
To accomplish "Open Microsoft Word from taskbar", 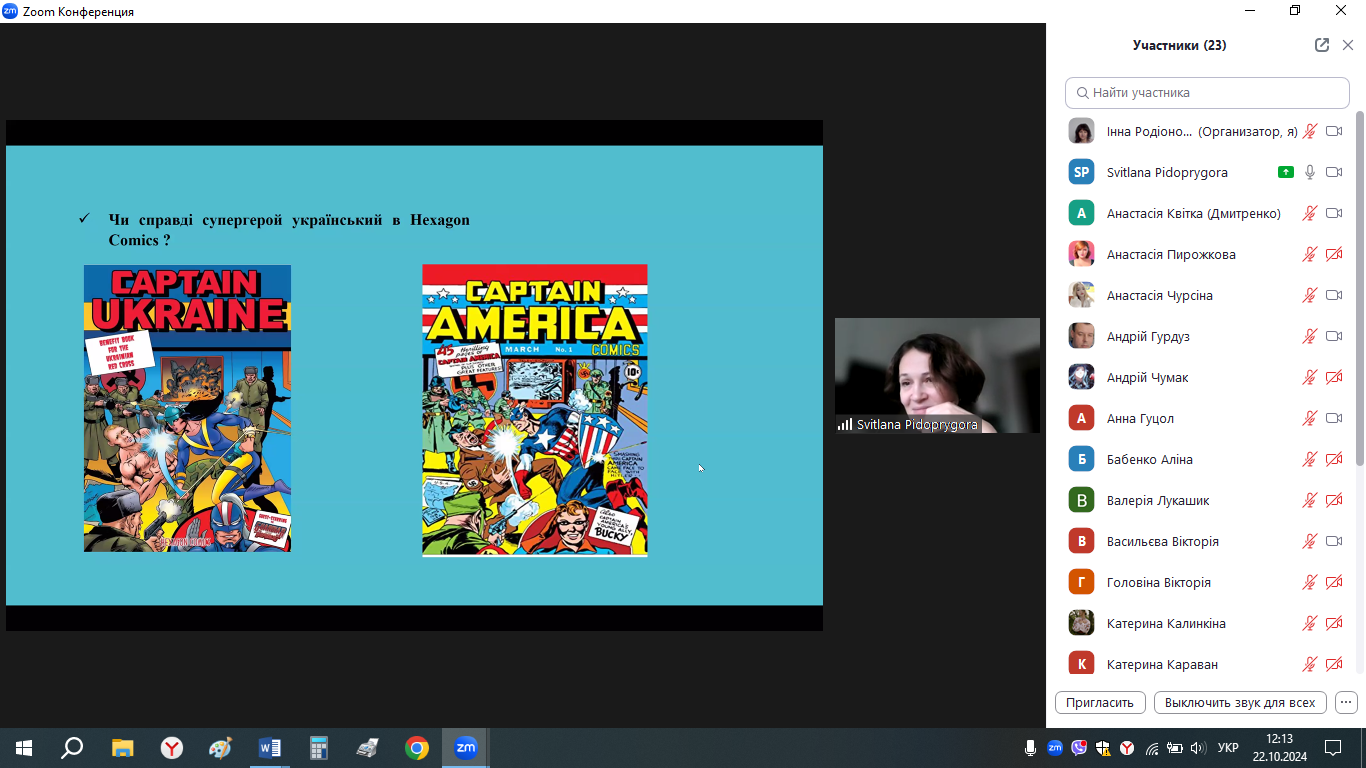I will pyautogui.click(x=269, y=748).
